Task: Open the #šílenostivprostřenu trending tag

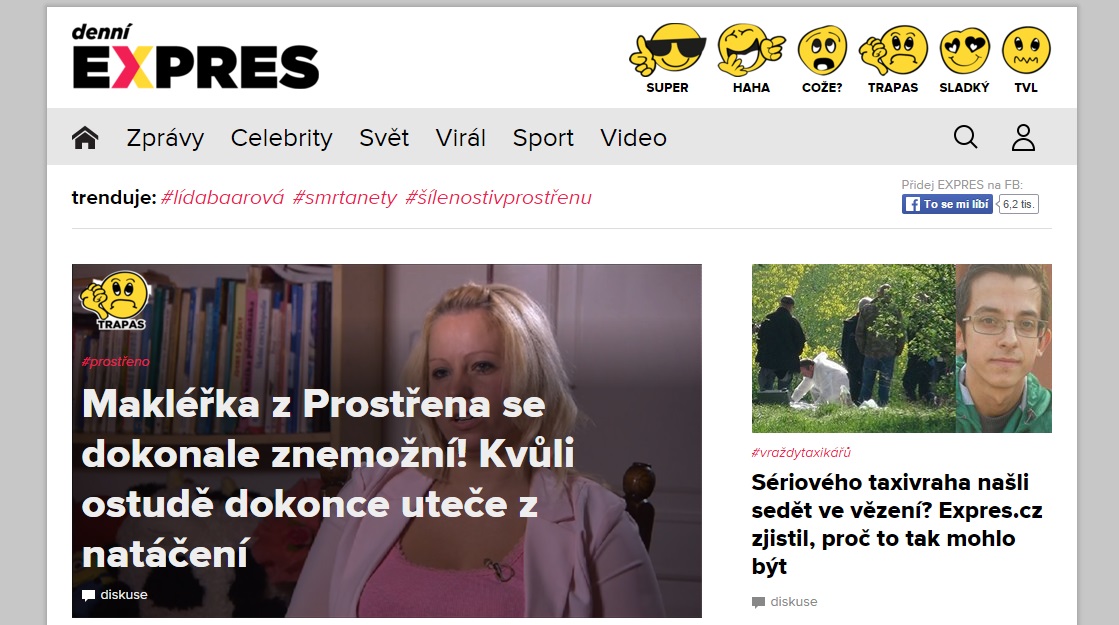Action: 498,198
